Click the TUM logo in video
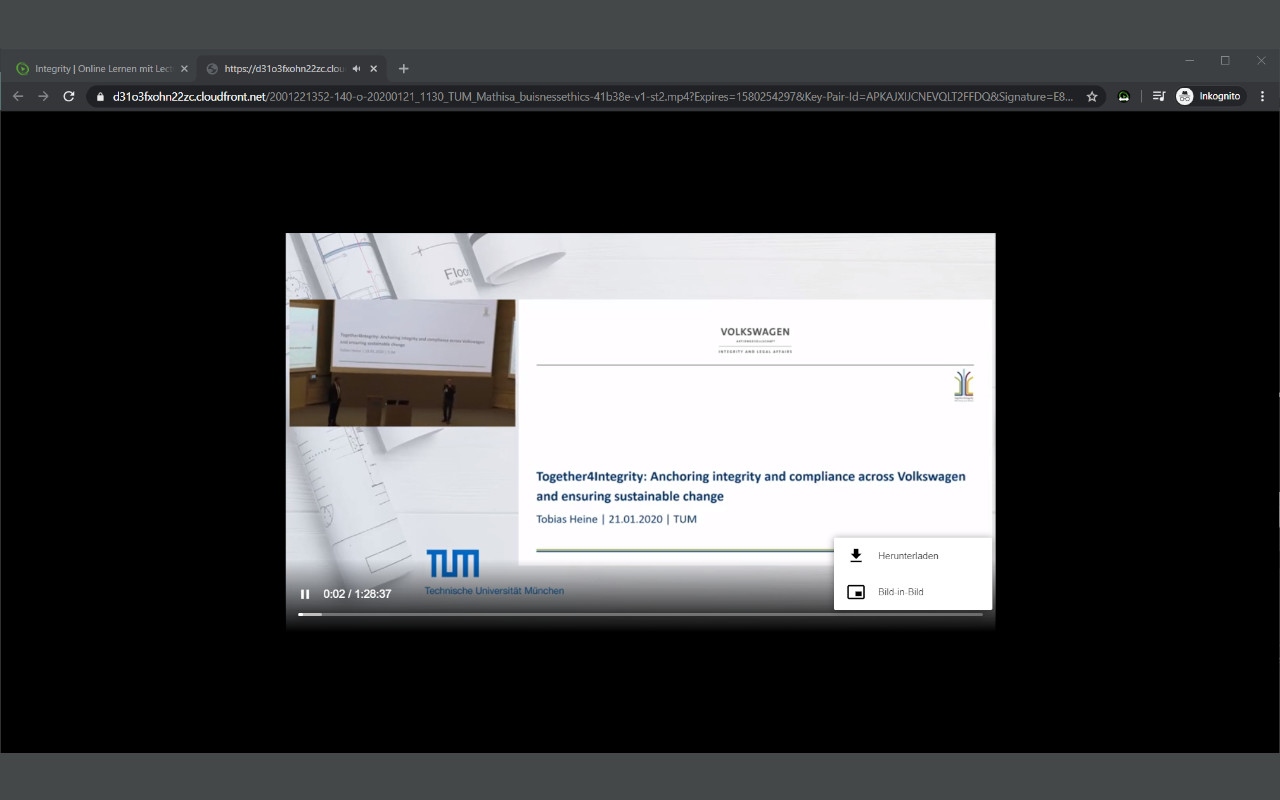 pyautogui.click(x=452, y=563)
